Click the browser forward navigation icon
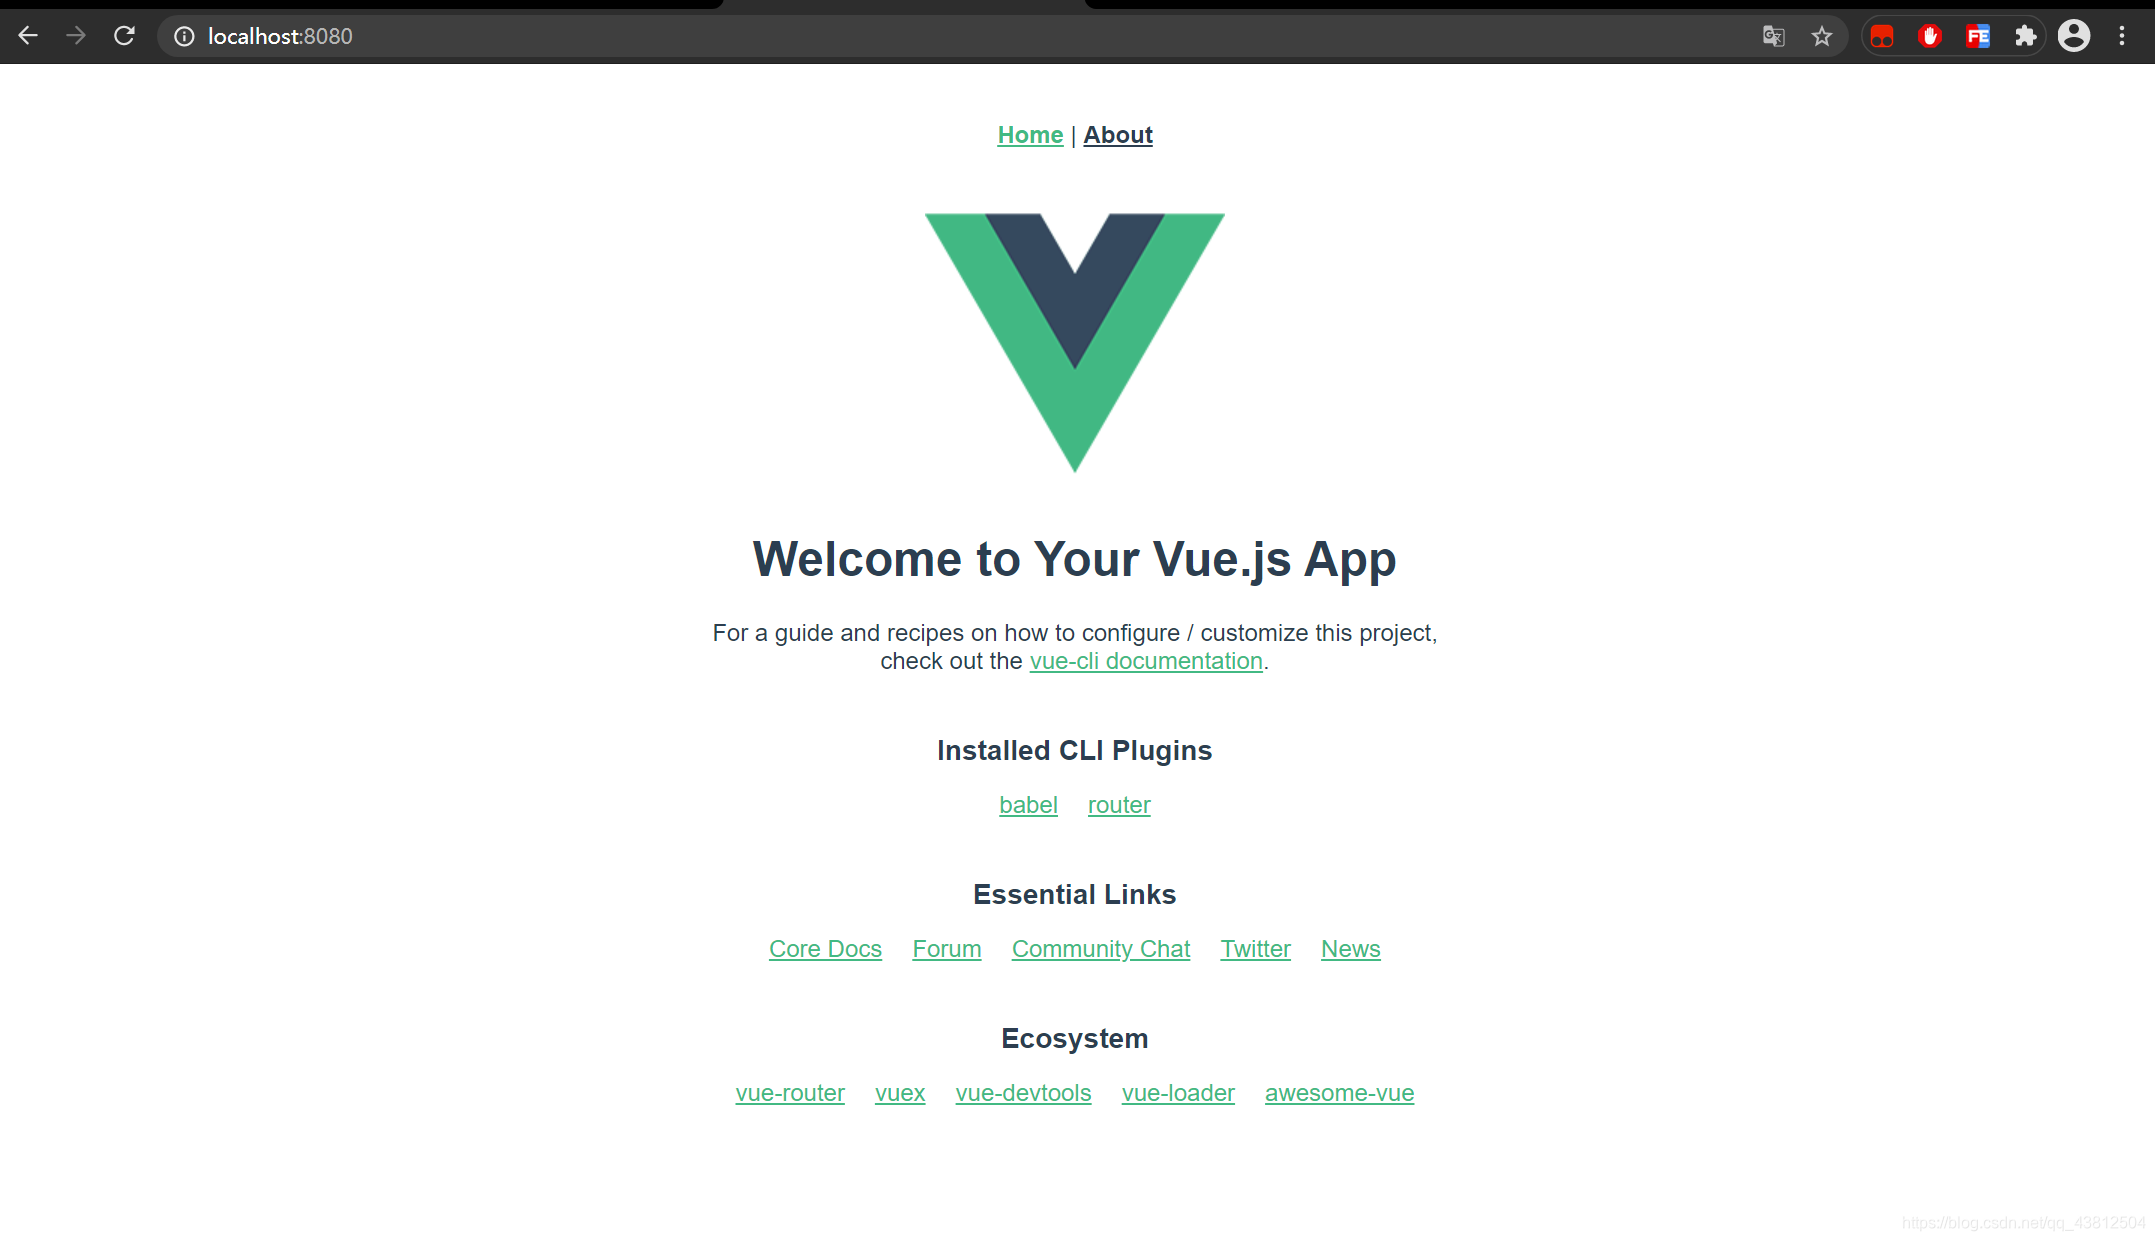Screen dimensions: 2155x1241 (x=75, y=36)
